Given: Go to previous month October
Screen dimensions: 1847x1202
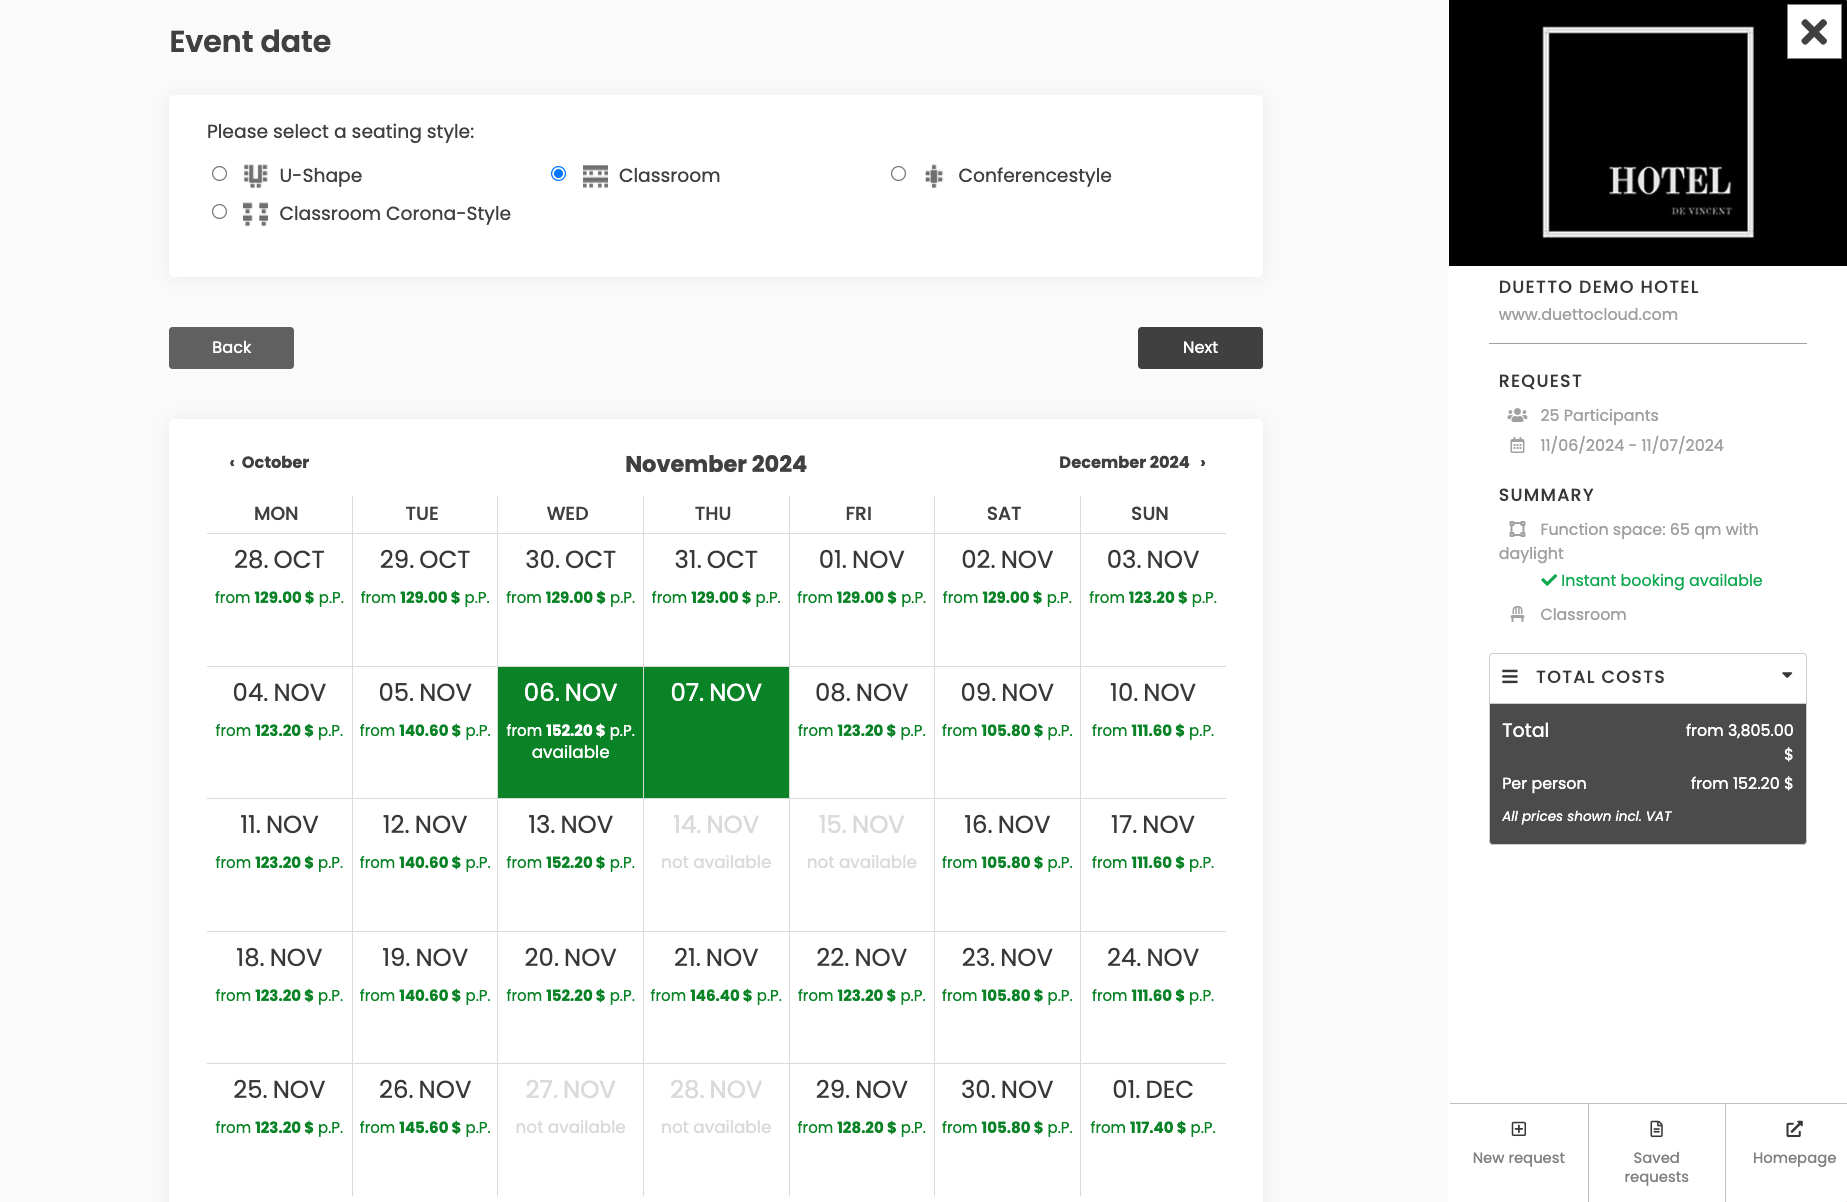Looking at the screenshot, I should point(269,462).
